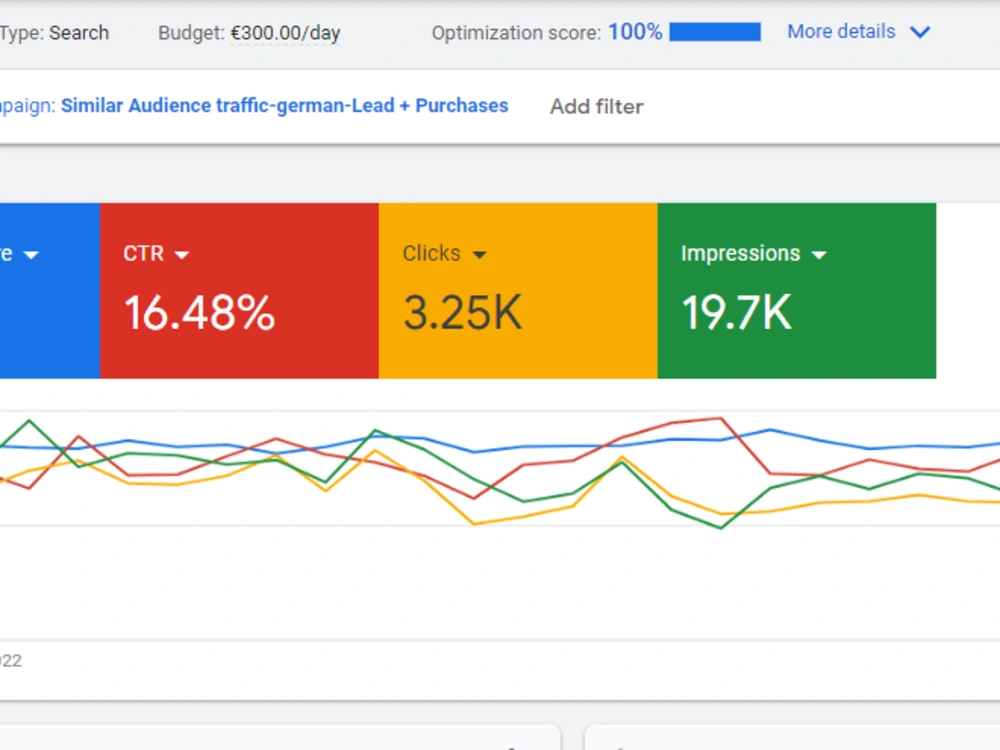
Task: Click Add filter field
Action: click(x=597, y=107)
